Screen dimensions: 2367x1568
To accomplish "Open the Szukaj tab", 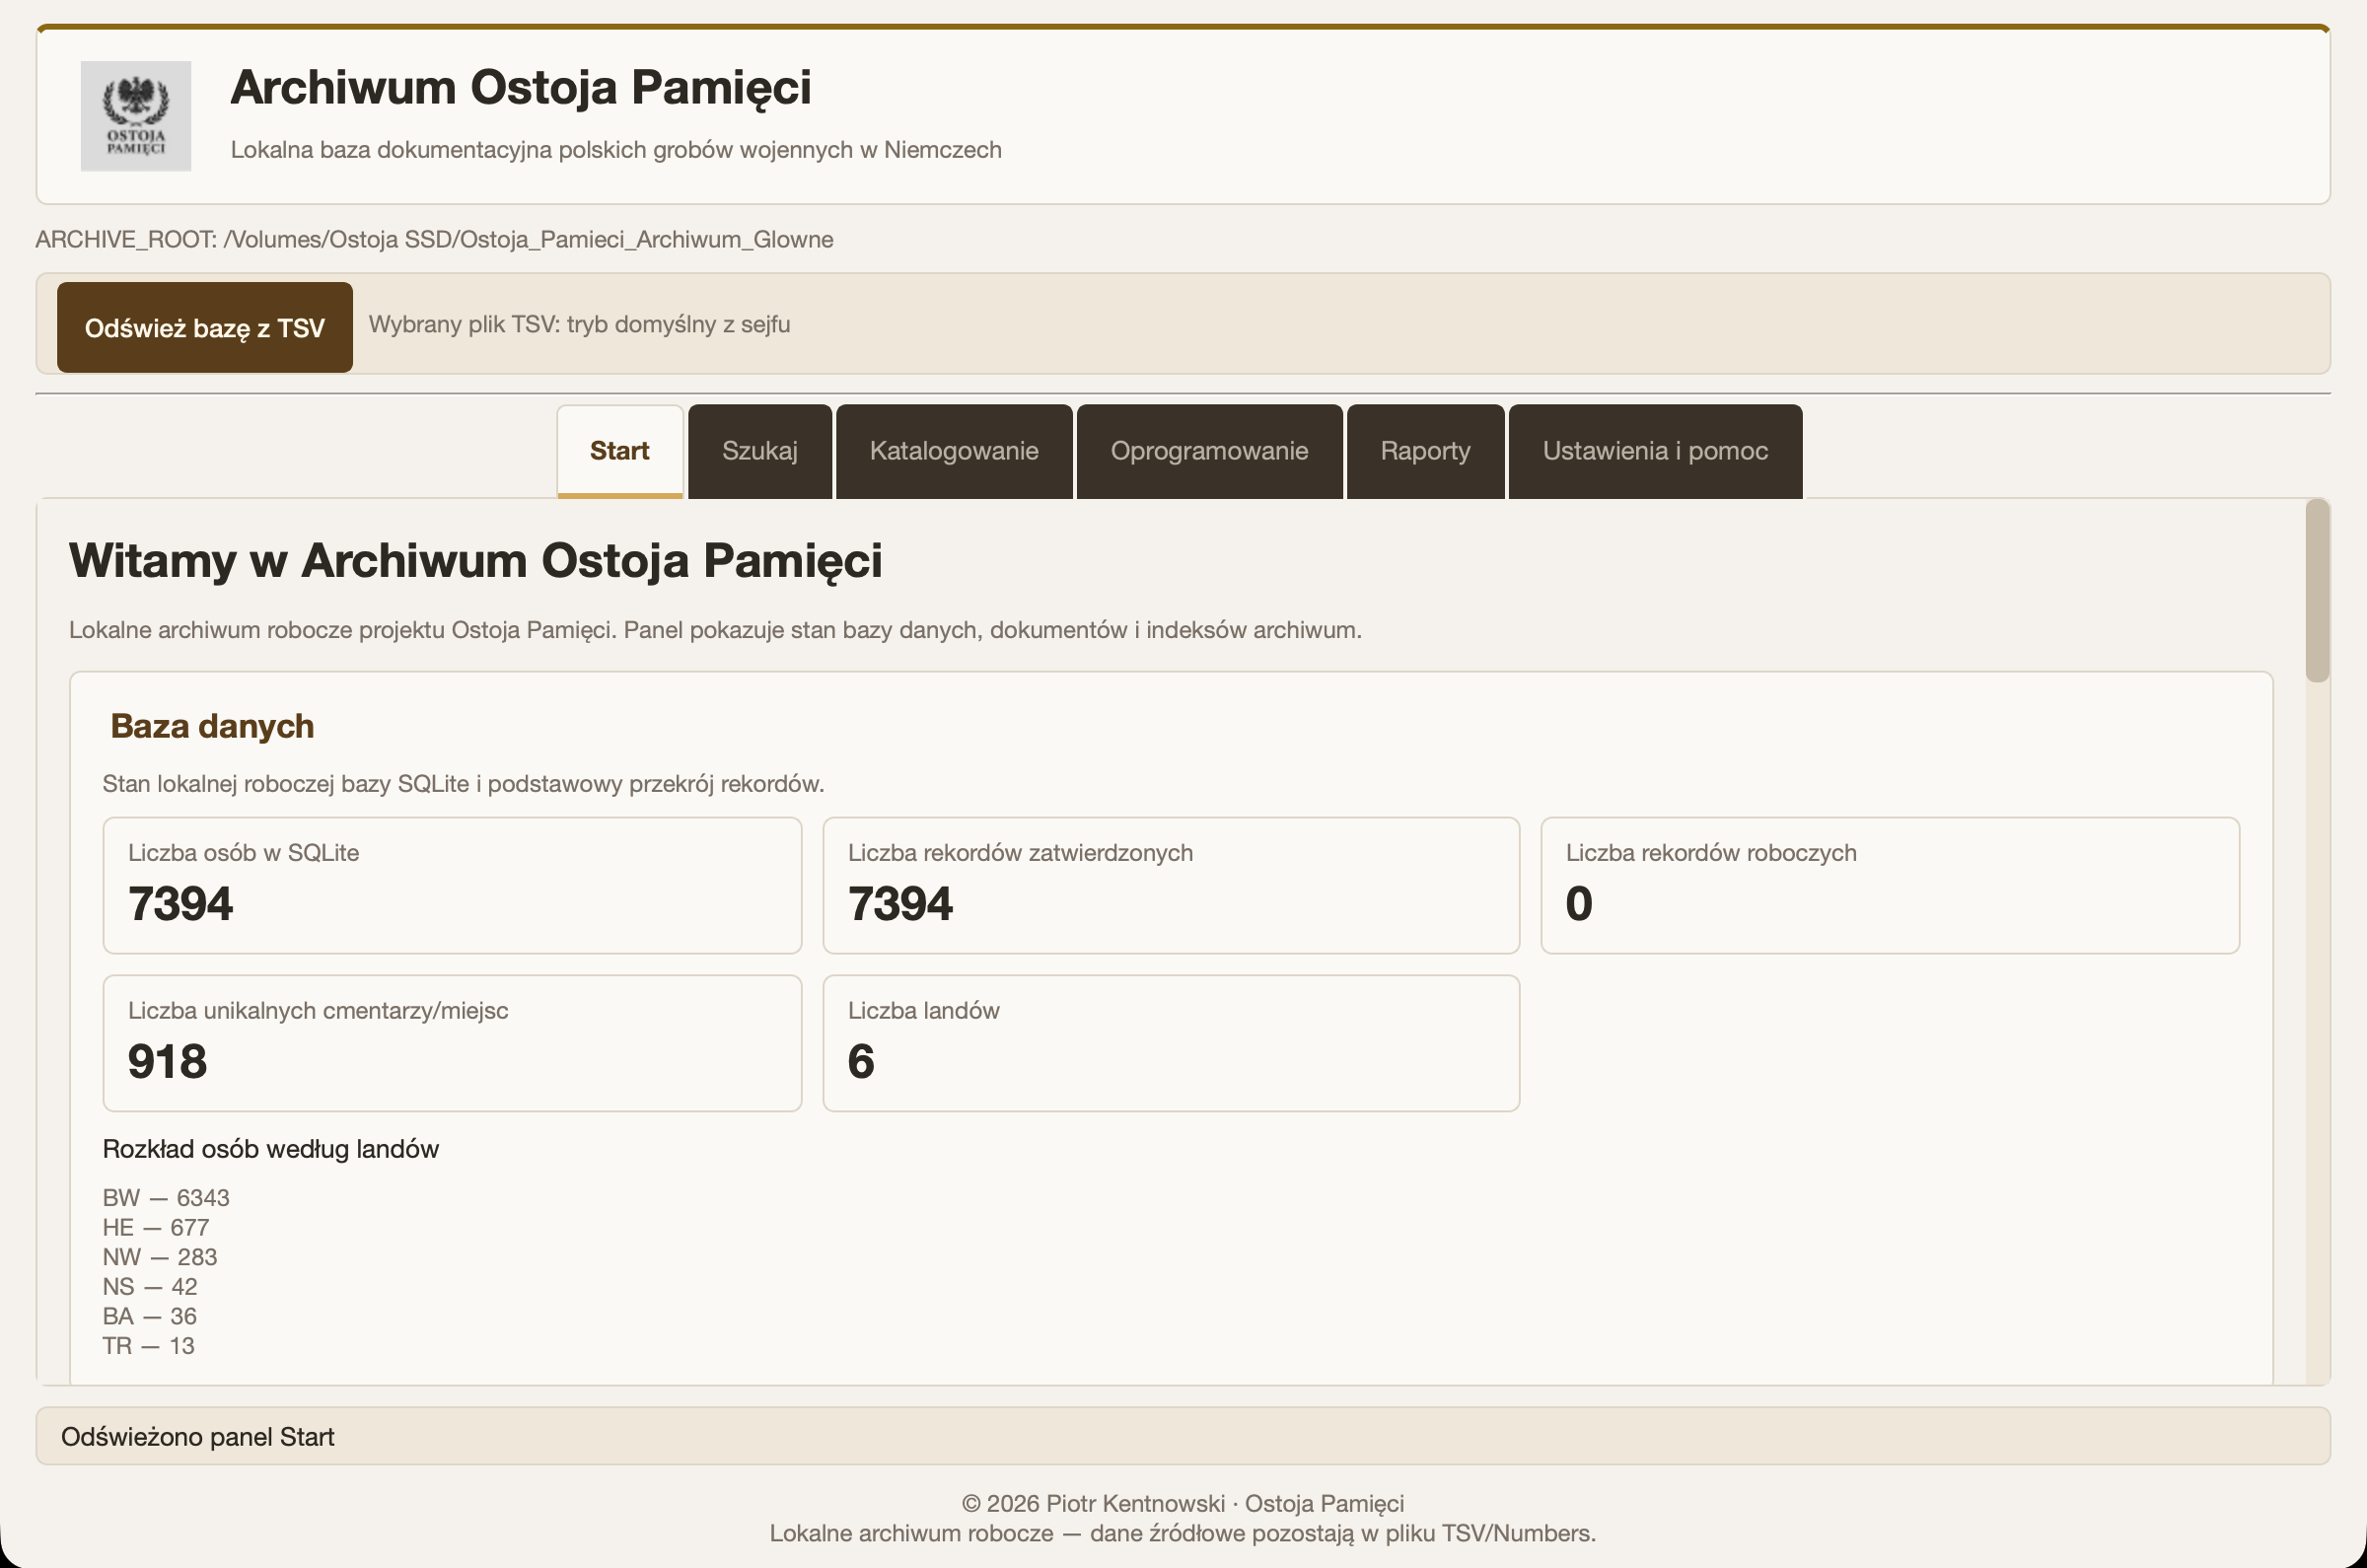I will pos(760,451).
